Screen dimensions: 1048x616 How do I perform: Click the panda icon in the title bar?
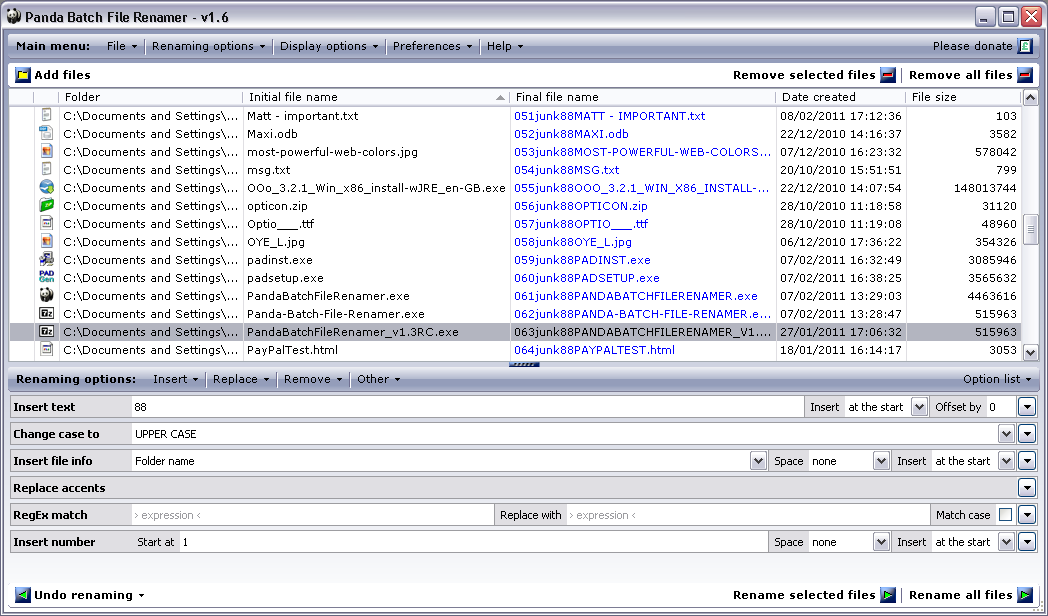click(x=14, y=17)
